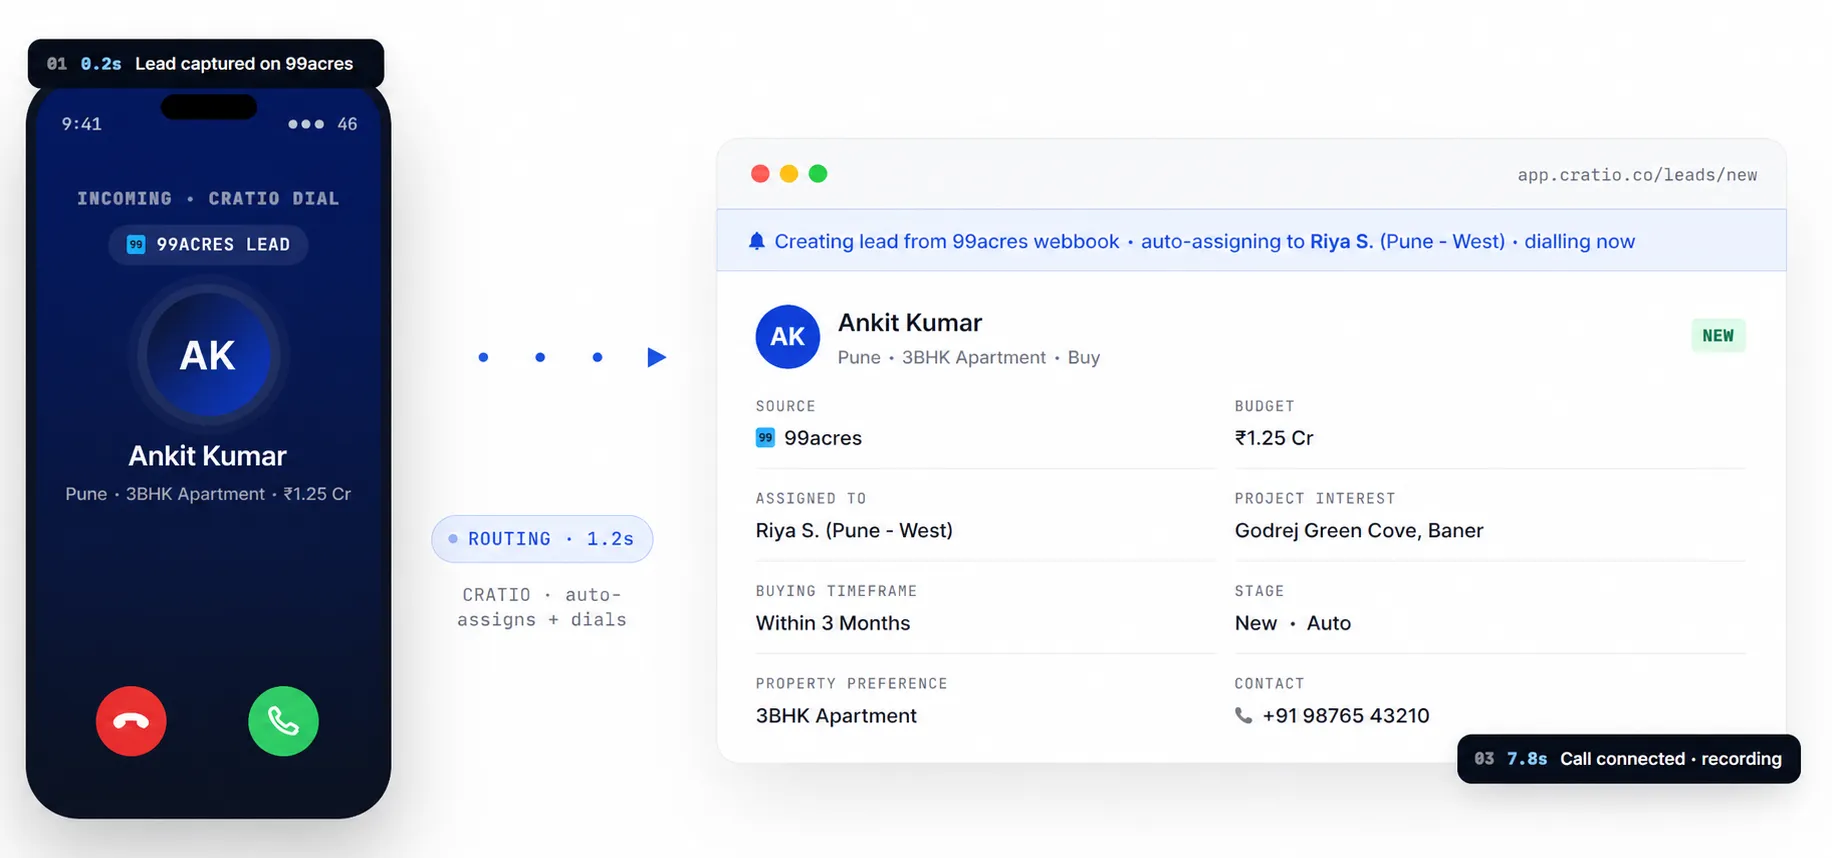
Task: Tap Ankit Kumar name on phone screen
Action: (208, 456)
